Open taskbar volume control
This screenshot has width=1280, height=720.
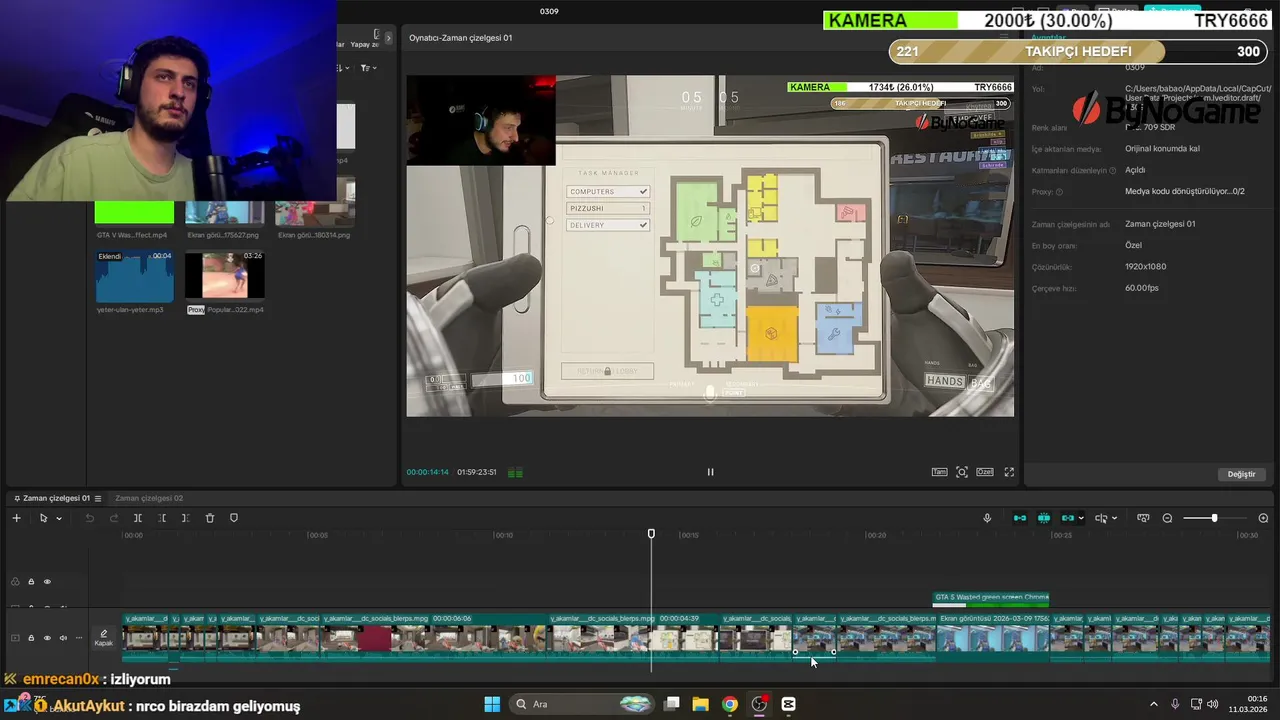(1212, 704)
